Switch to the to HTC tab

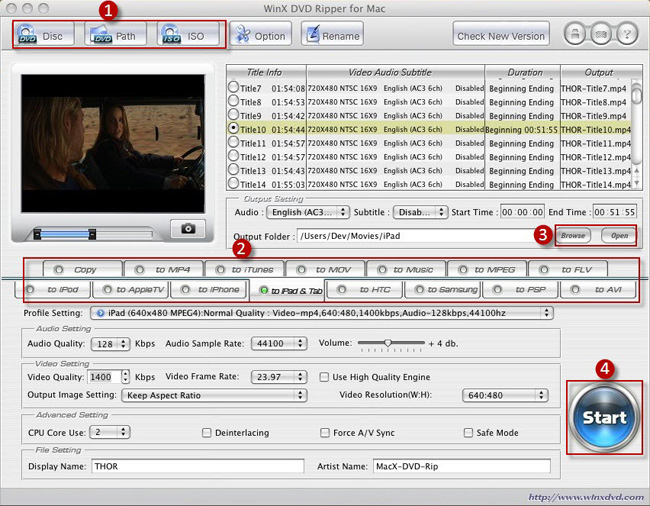[364, 289]
